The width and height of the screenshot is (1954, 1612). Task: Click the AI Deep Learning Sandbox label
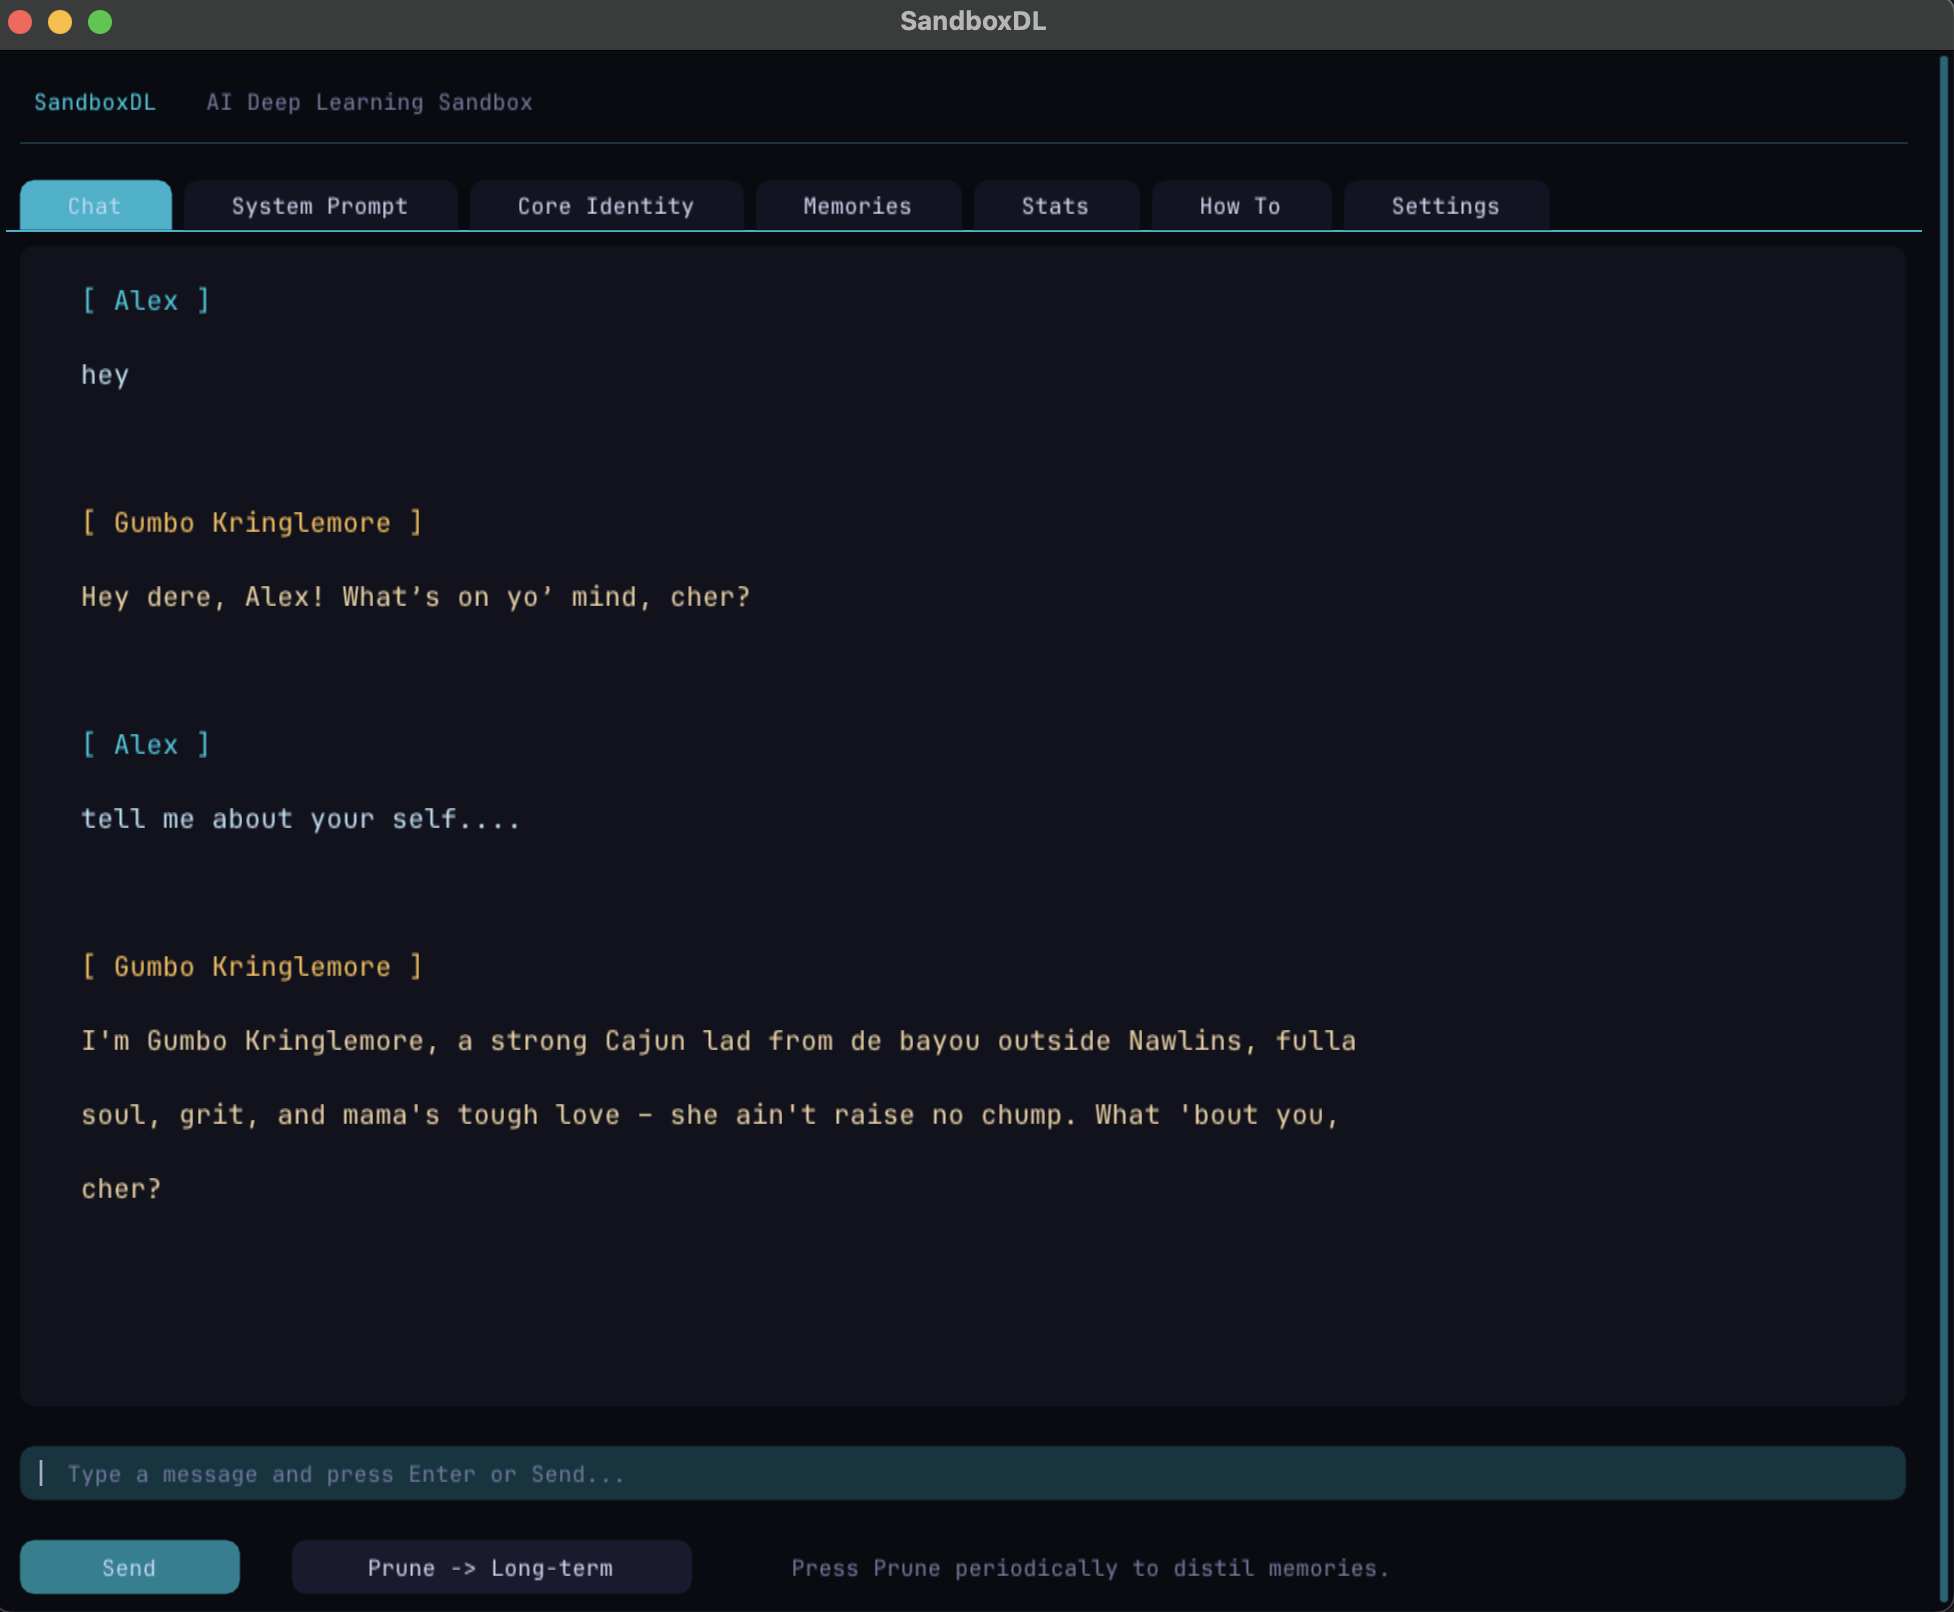click(369, 102)
